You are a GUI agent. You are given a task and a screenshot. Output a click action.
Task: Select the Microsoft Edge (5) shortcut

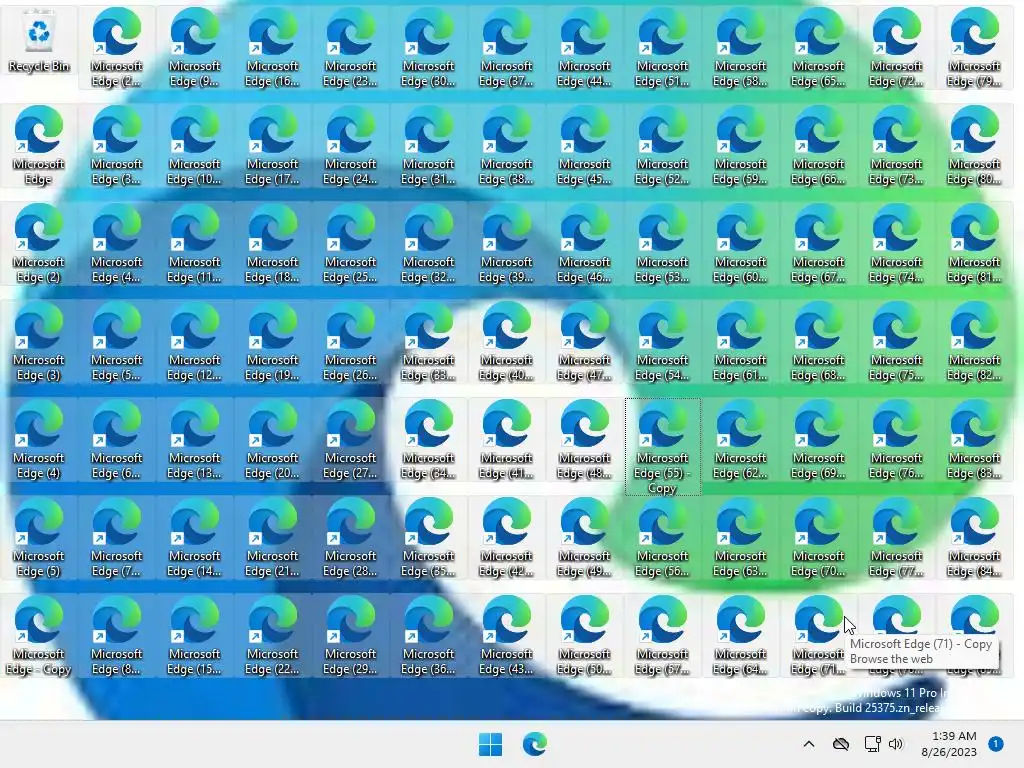(x=39, y=538)
